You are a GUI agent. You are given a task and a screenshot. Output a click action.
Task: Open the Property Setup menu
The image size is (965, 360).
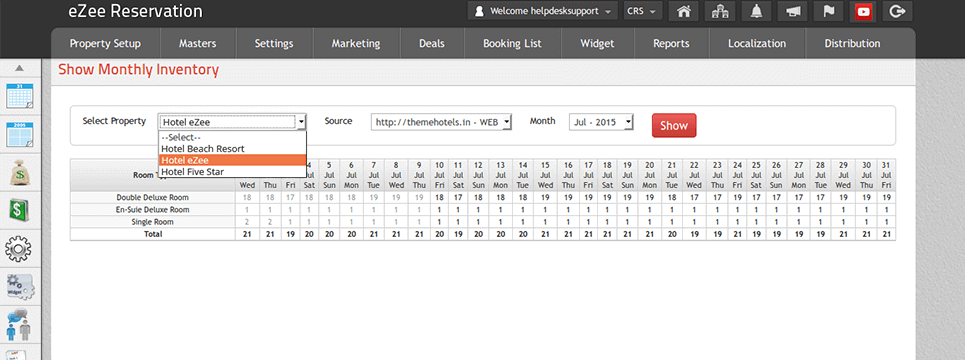(105, 44)
